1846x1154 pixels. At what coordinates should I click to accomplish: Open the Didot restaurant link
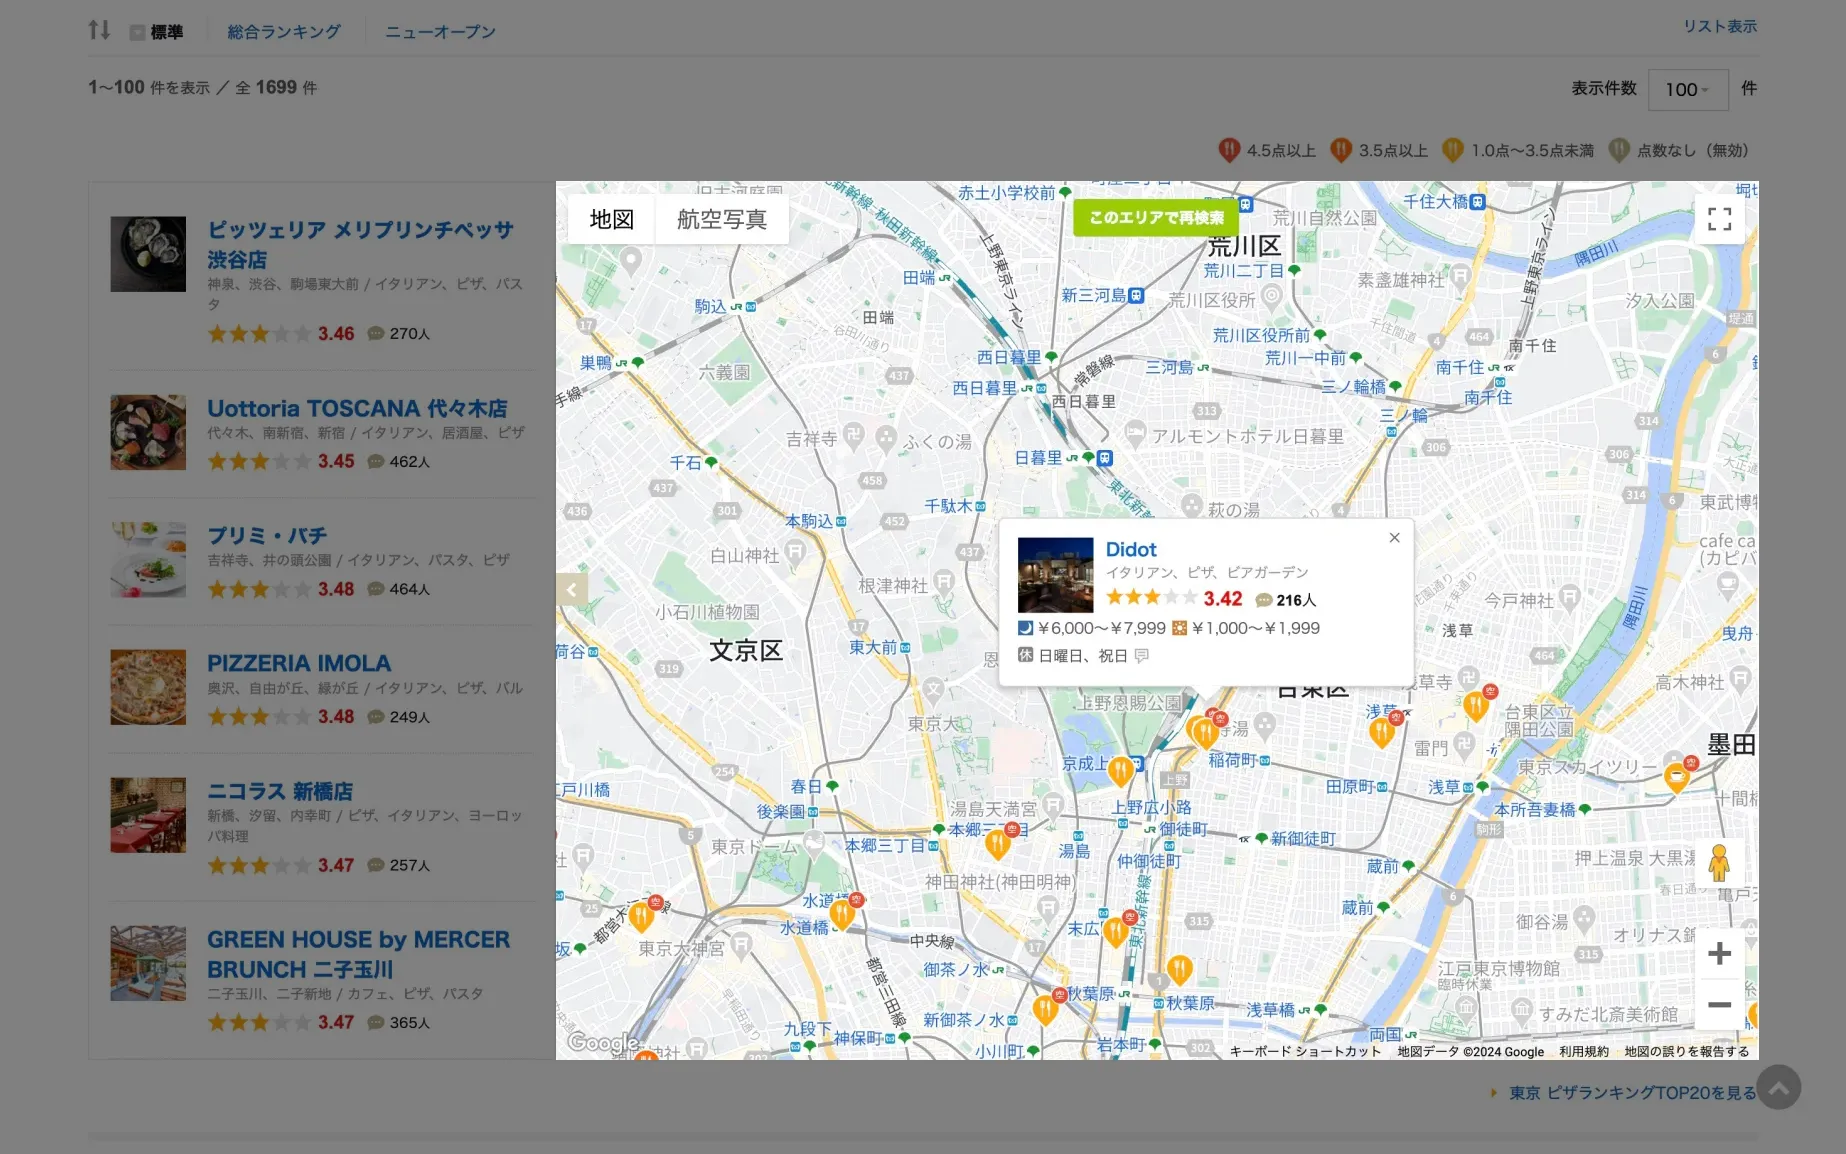click(x=1130, y=549)
